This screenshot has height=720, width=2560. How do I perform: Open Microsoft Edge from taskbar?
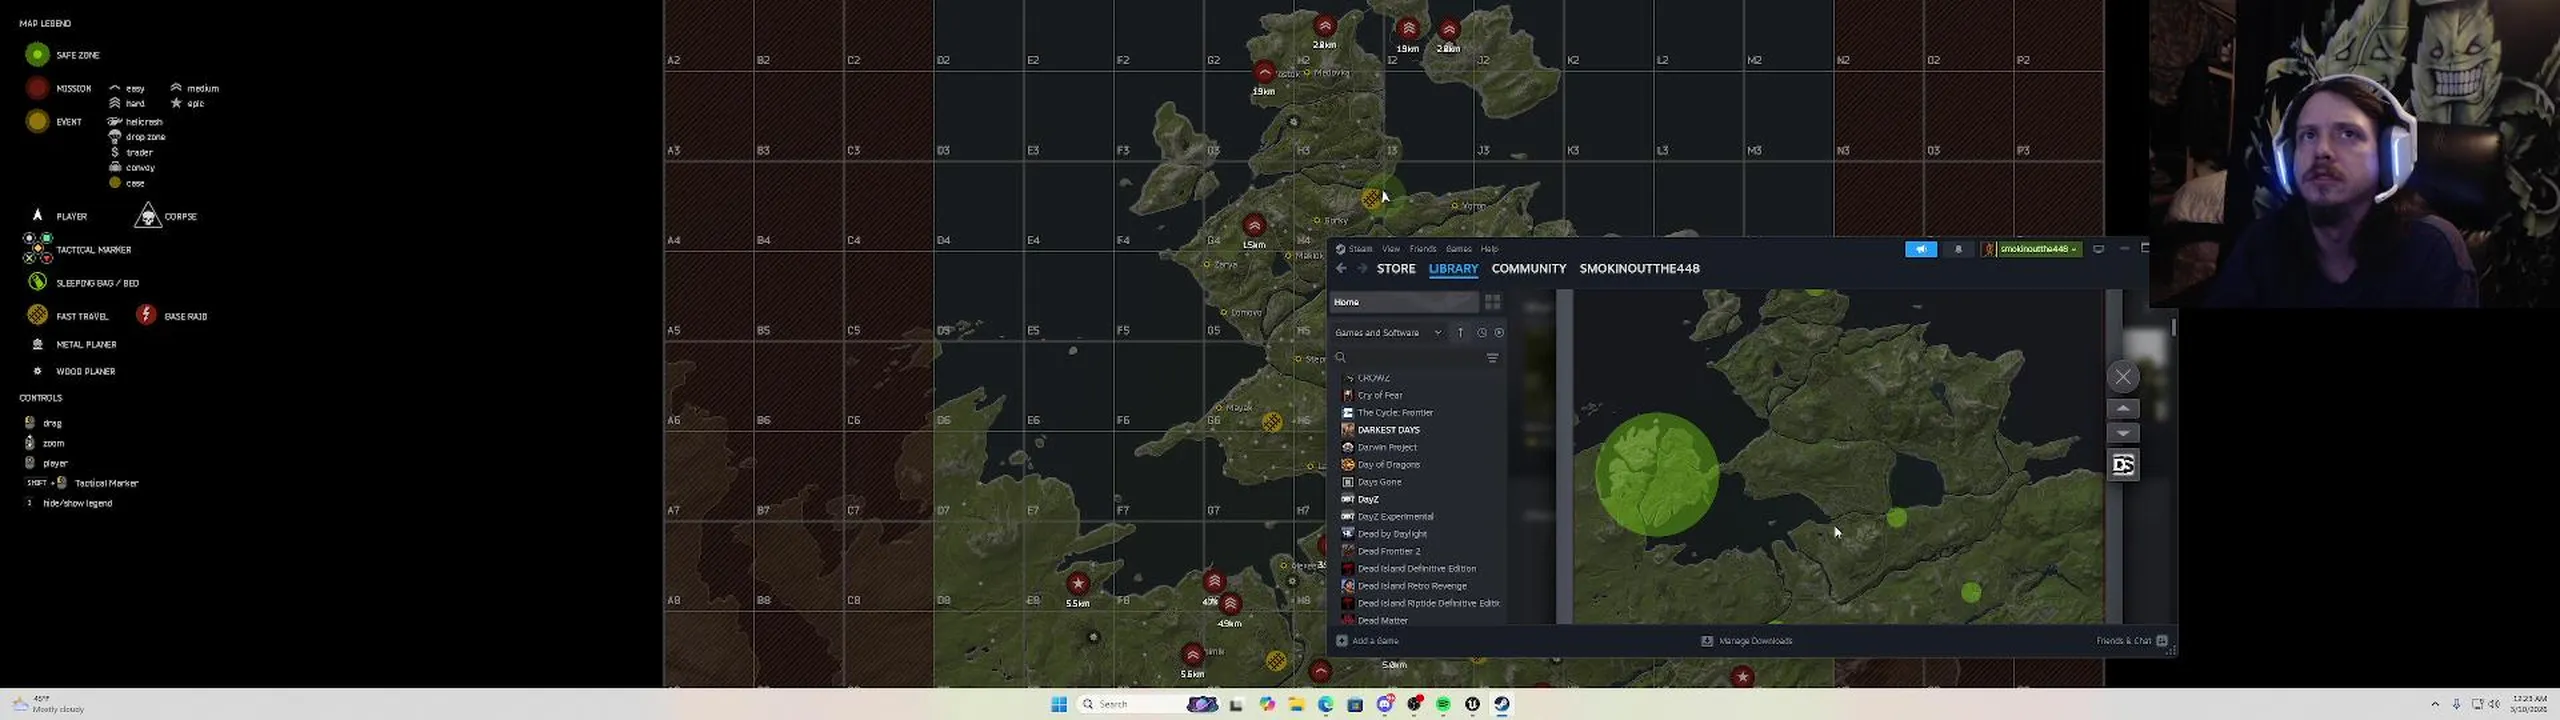click(x=1326, y=705)
